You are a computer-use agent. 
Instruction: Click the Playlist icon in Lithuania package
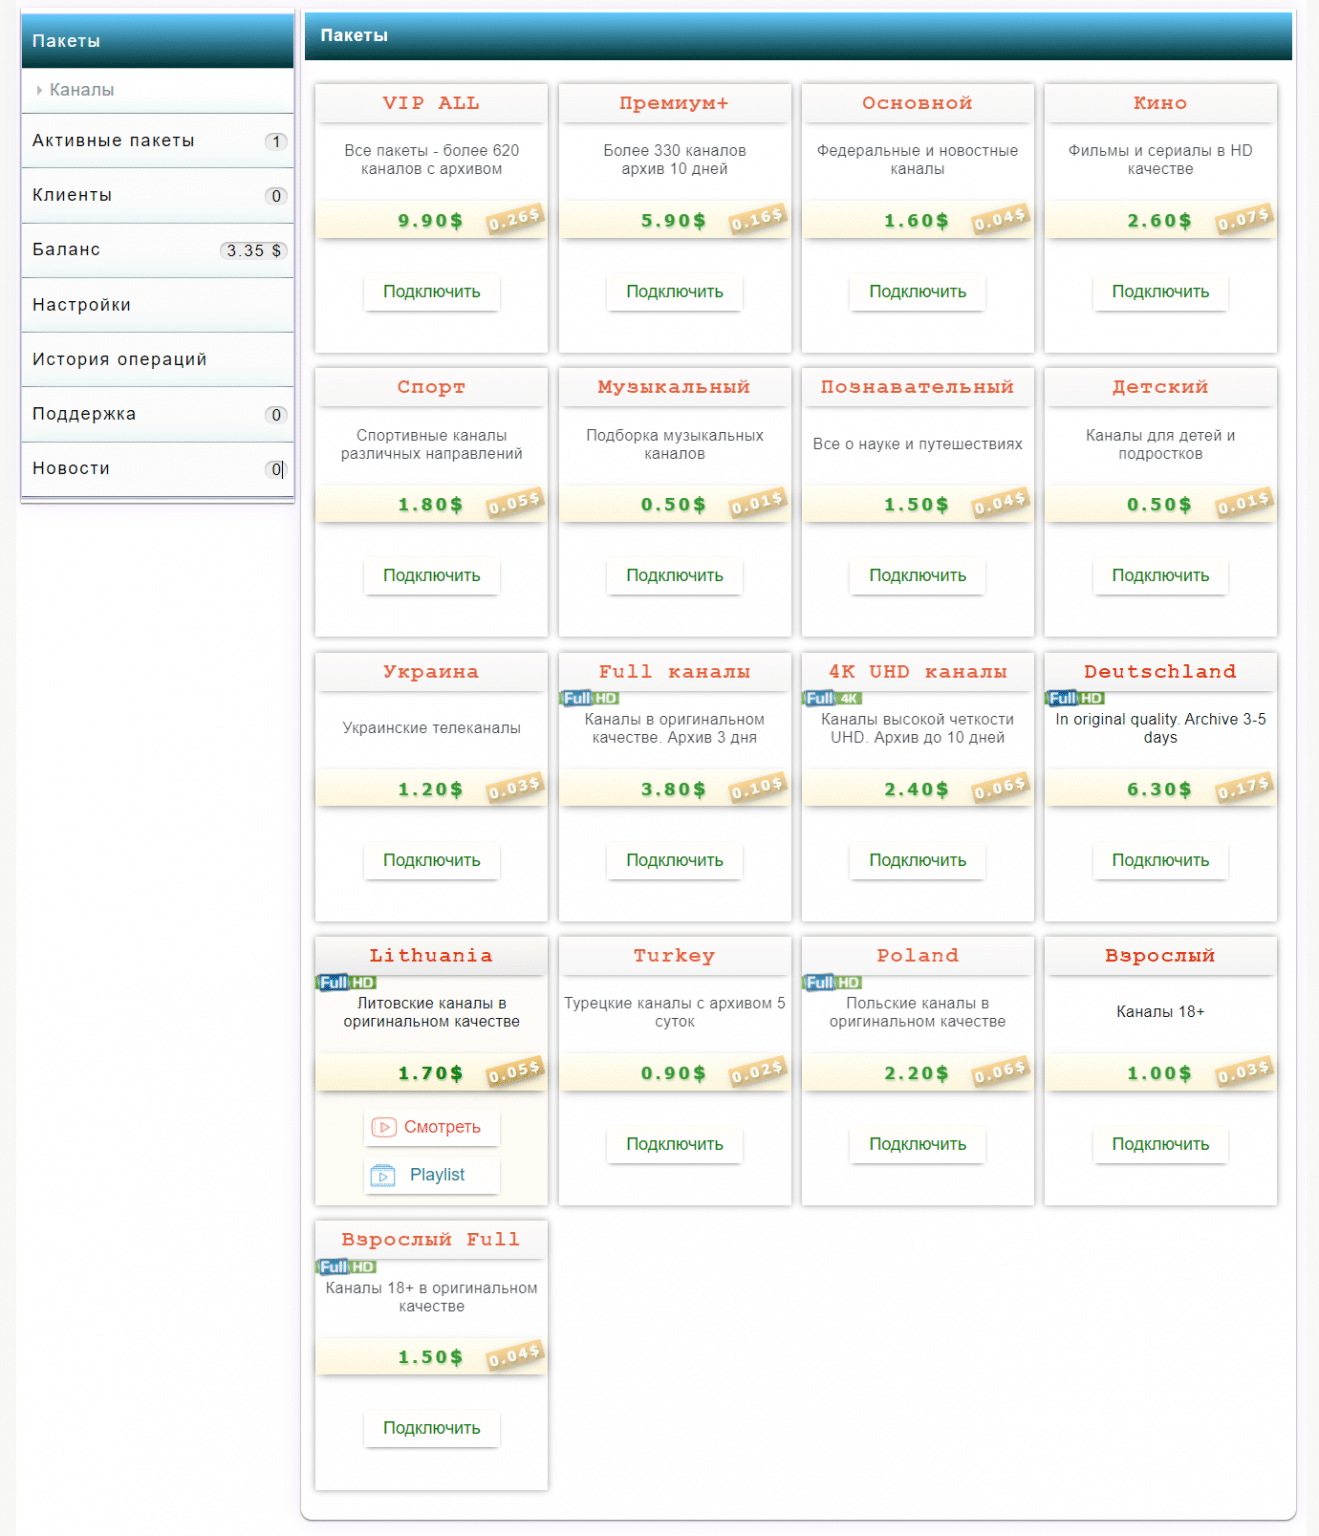383,1175
